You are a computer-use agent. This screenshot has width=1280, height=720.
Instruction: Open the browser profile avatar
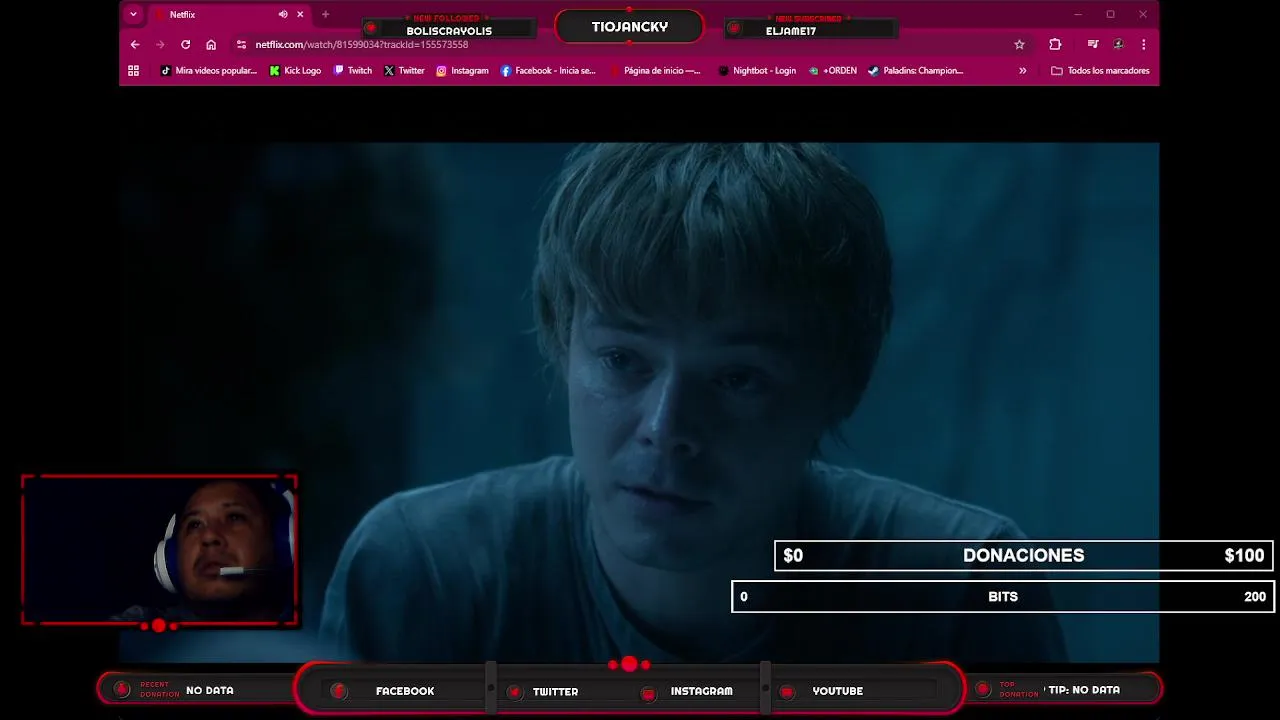click(x=1118, y=44)
